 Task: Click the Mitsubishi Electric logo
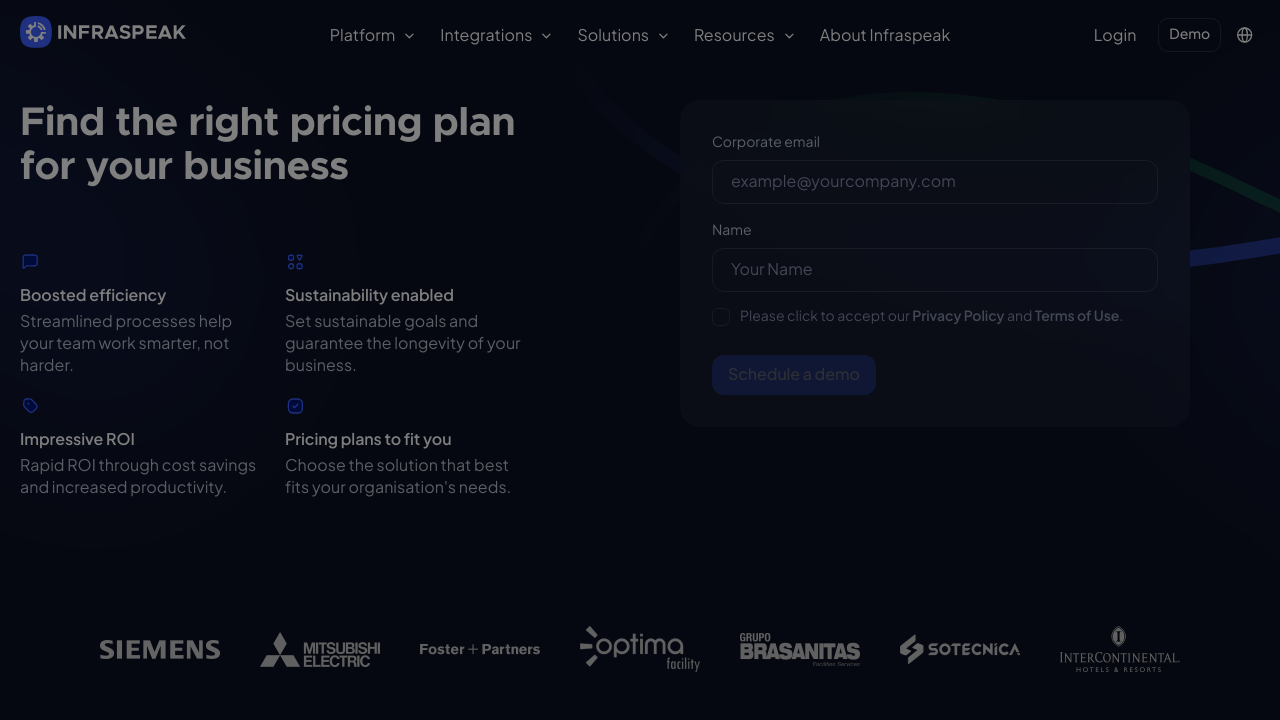(320, 650)
